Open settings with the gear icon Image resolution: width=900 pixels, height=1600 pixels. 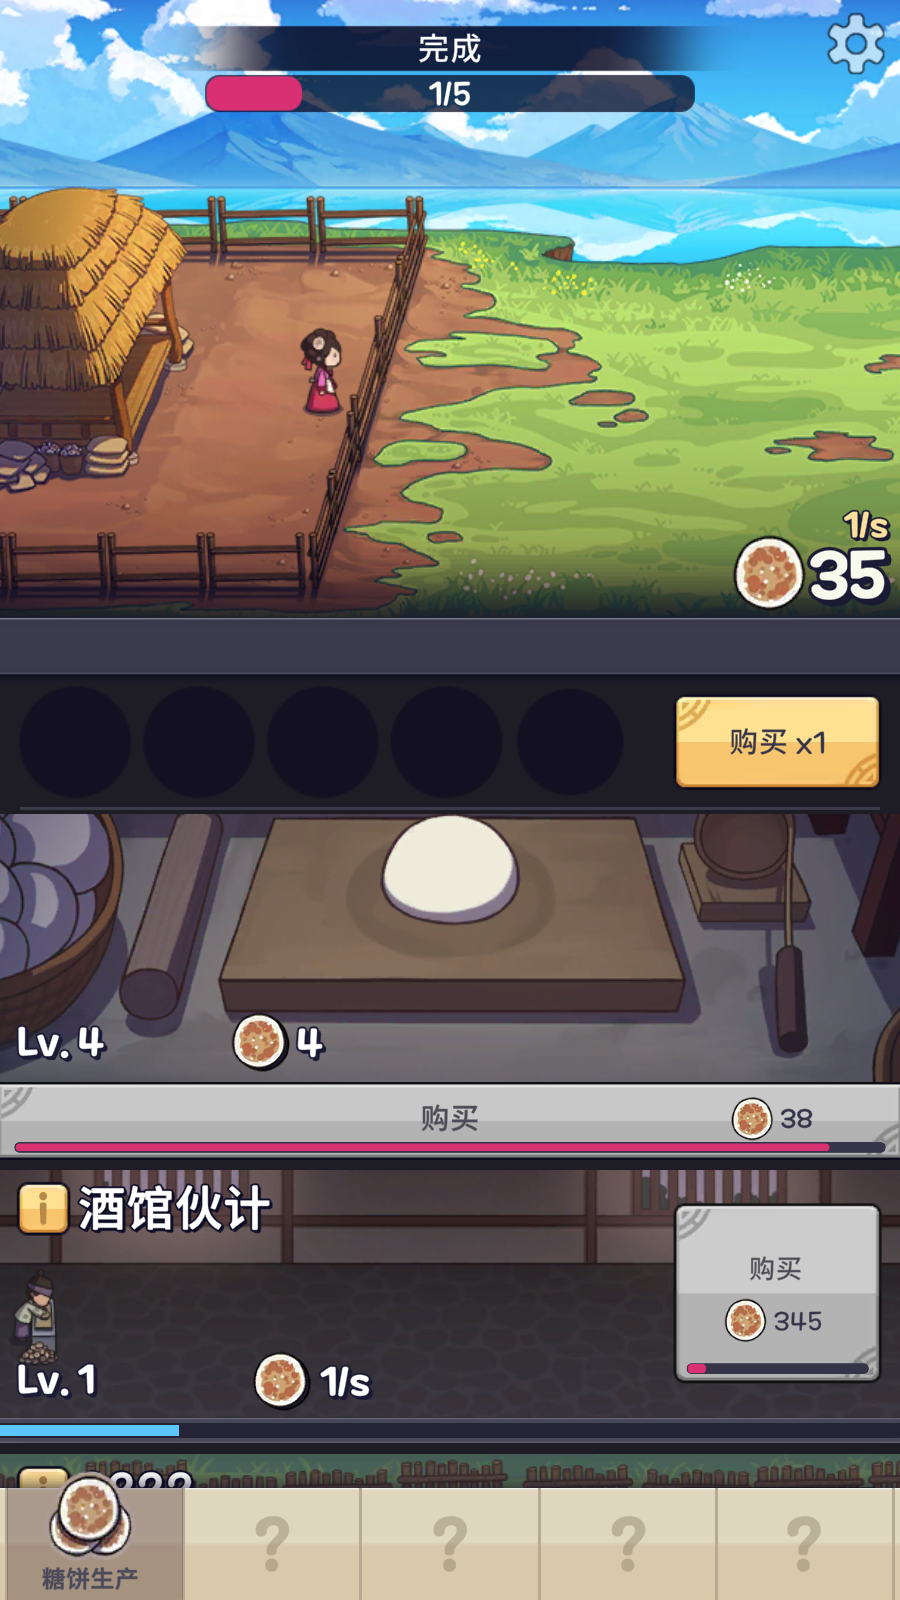point(856,43)
